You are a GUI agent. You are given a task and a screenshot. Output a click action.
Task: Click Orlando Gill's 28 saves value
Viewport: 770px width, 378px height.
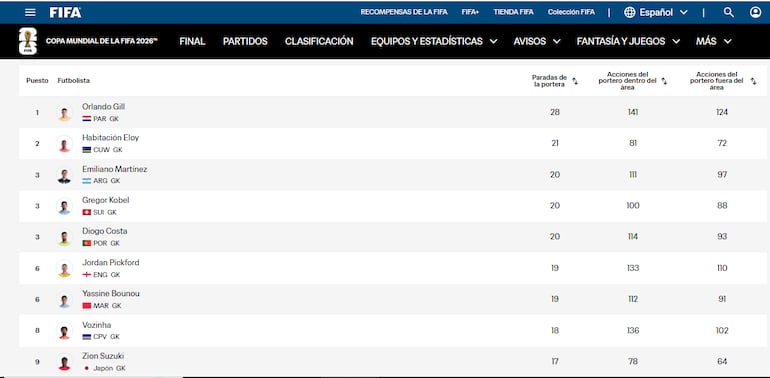click(555, 112)
